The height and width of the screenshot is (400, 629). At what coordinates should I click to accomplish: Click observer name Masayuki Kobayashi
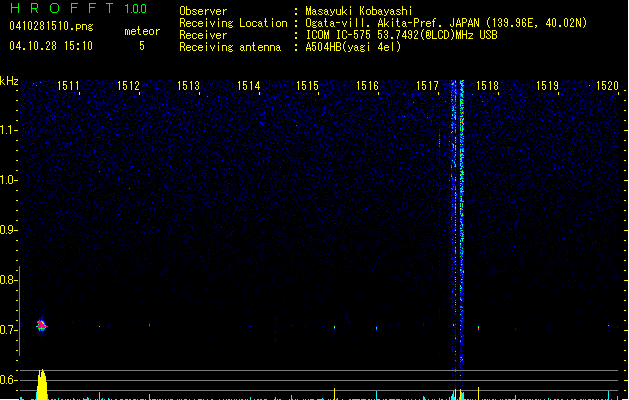(x=359, y=11)
